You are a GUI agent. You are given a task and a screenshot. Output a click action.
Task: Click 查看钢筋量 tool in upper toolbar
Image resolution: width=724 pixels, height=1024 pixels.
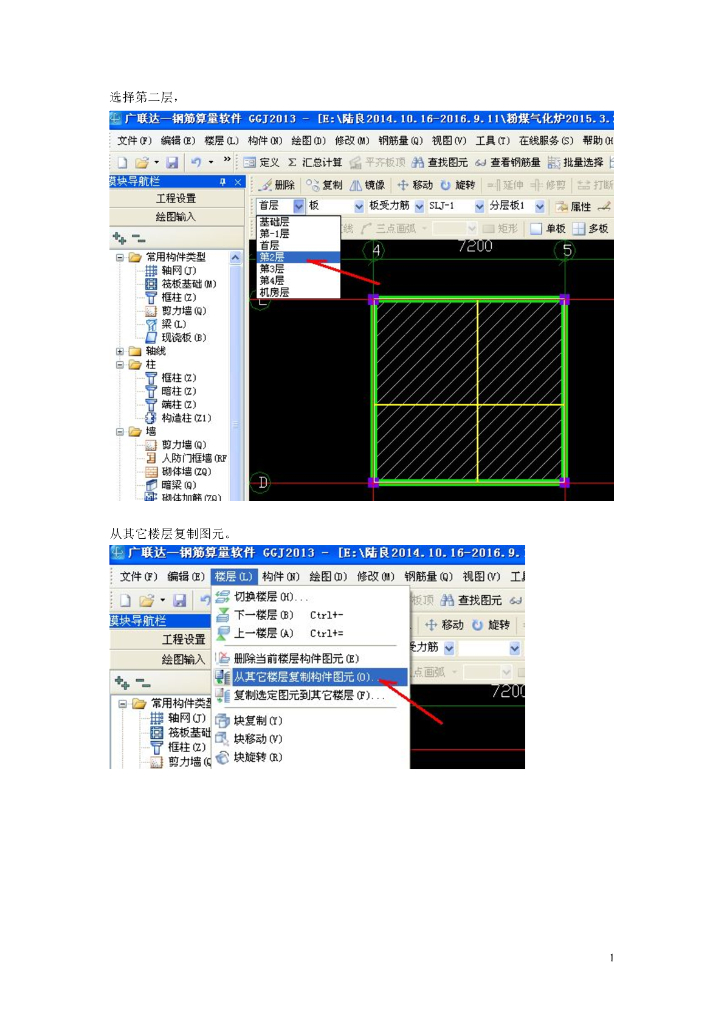coord(507,162)
